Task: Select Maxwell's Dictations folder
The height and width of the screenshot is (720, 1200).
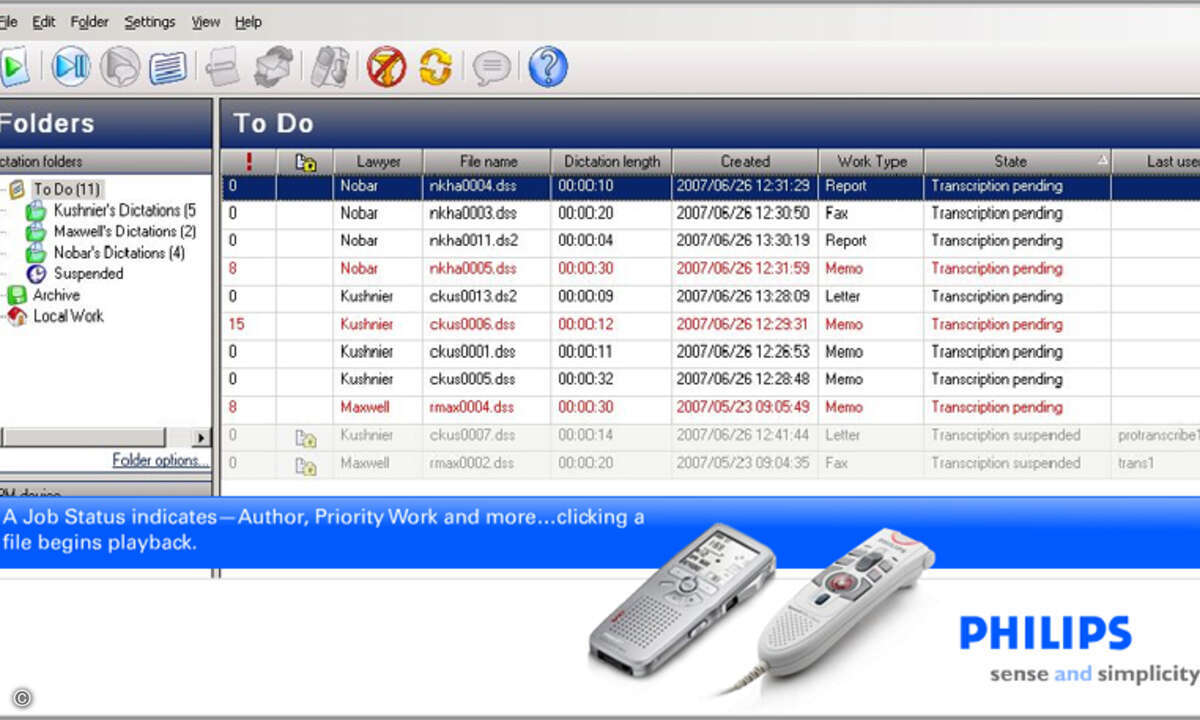Action: (x=124, y=231)
